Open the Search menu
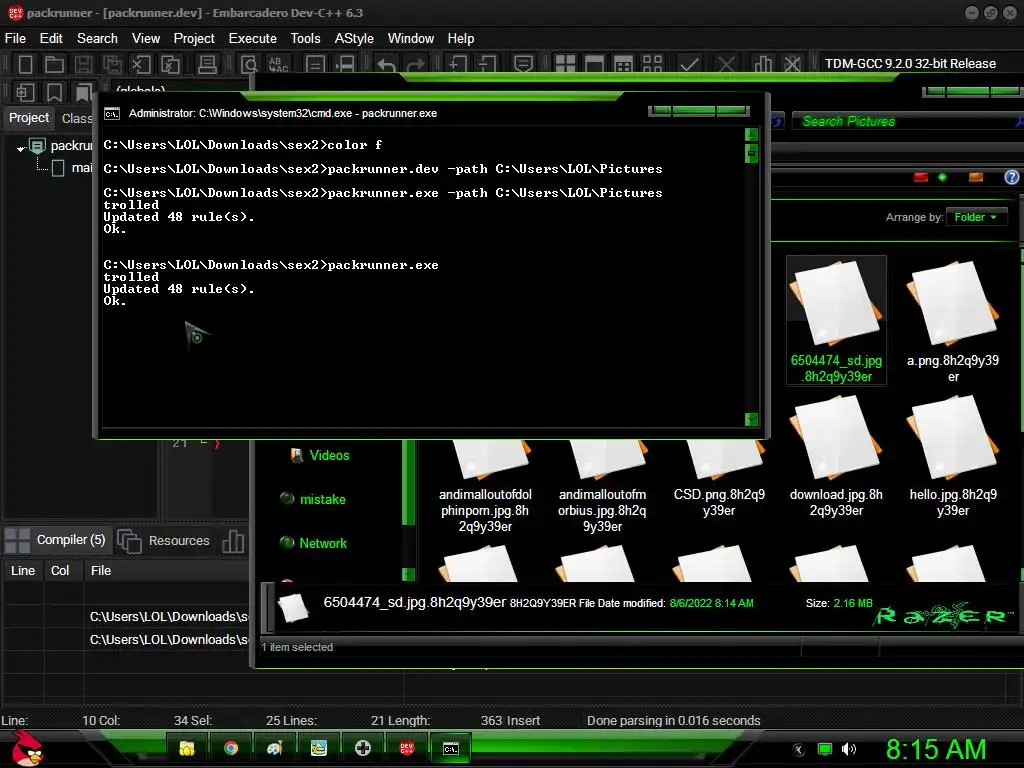The width and height of the screenshot is (1024, 768). tap(97, 39)
